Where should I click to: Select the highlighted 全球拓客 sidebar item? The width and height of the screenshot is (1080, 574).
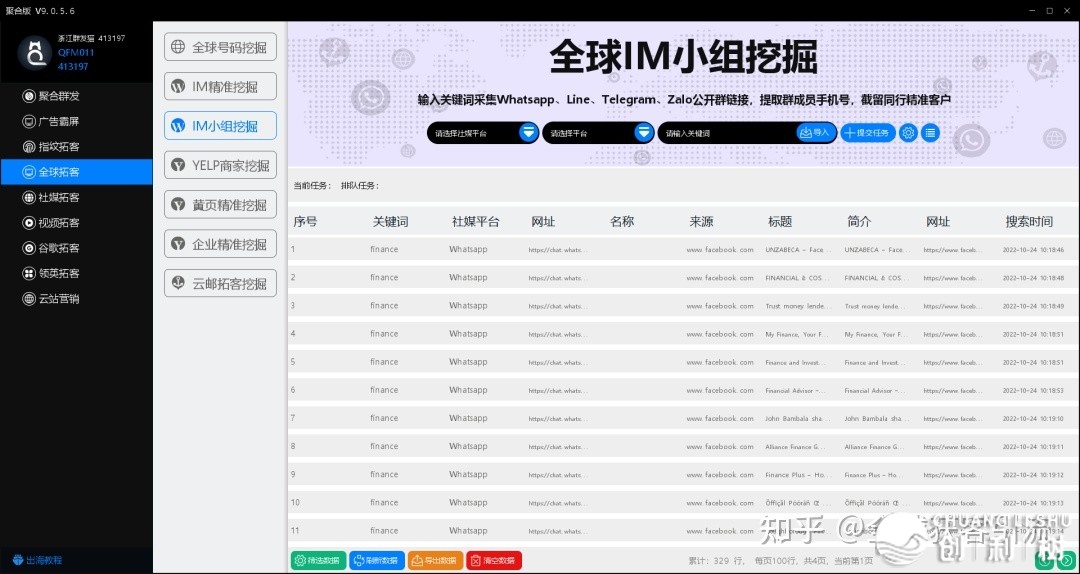coord(76,172)
